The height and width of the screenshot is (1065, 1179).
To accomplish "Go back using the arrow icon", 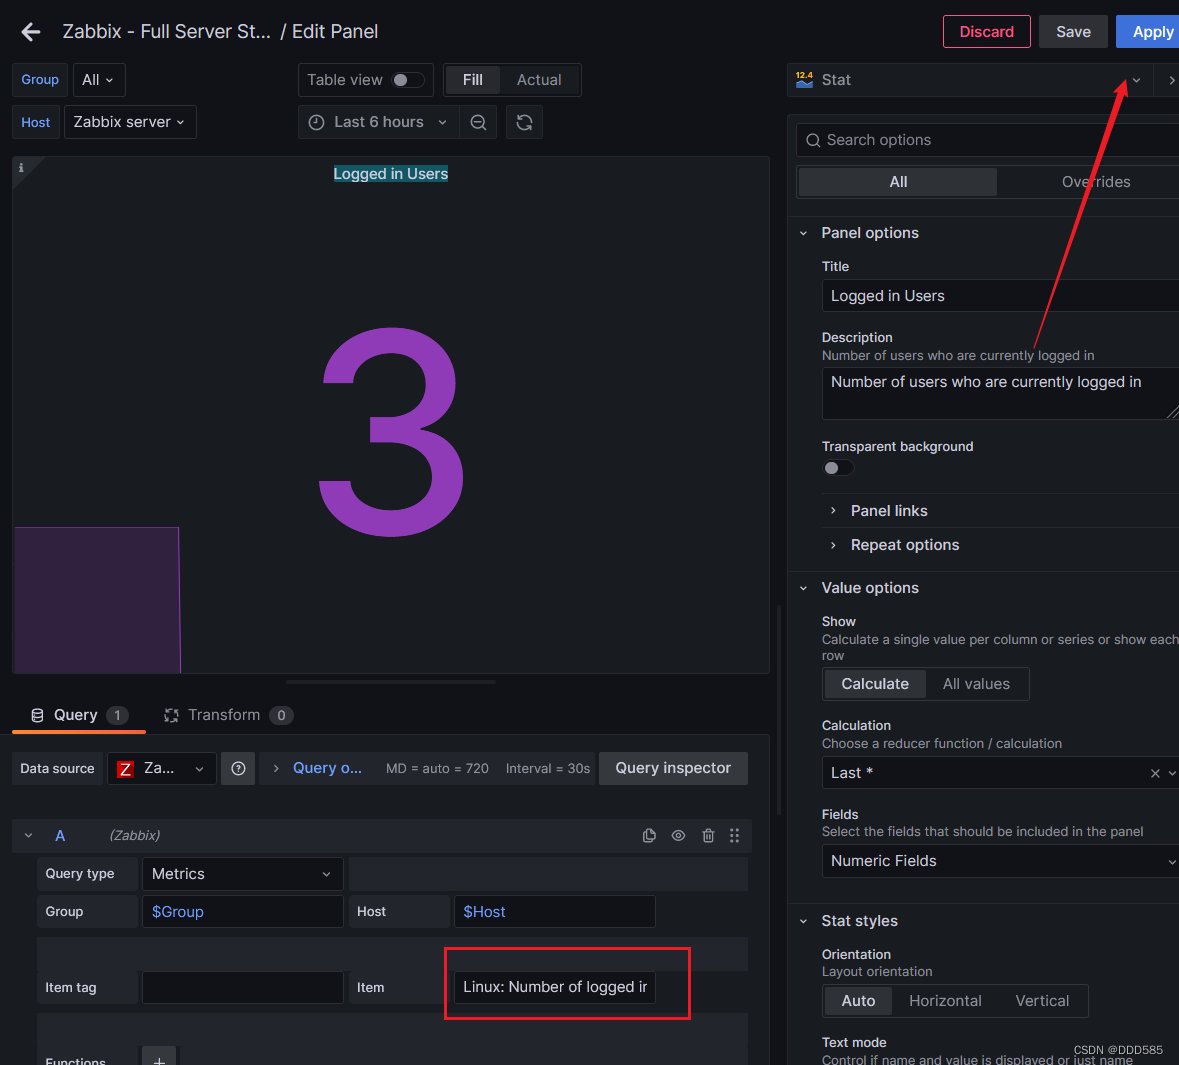I will [31, 32].
